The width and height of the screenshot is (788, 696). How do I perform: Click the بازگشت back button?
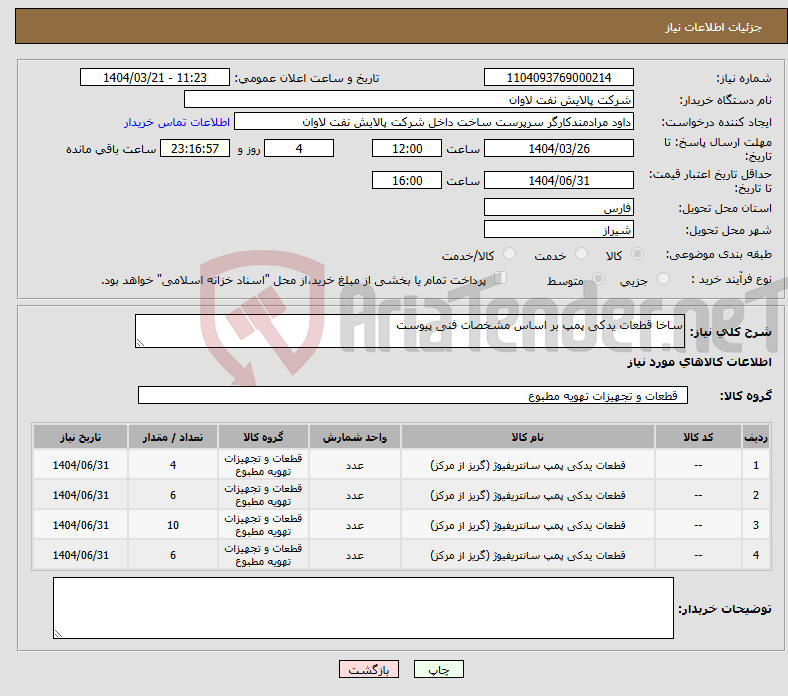pos(369,671)
